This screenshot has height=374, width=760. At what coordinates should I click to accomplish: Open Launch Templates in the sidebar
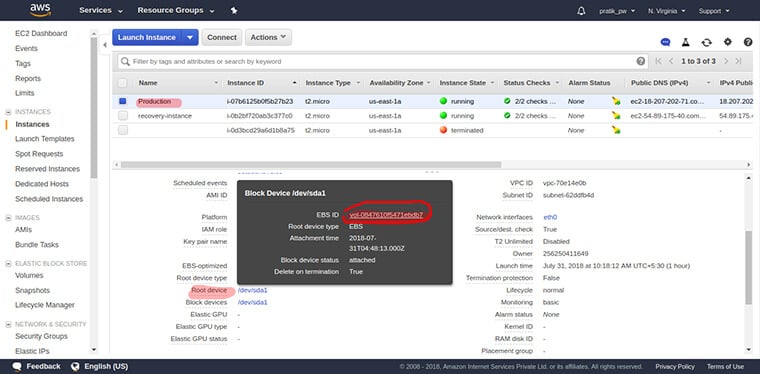[45, 139]
